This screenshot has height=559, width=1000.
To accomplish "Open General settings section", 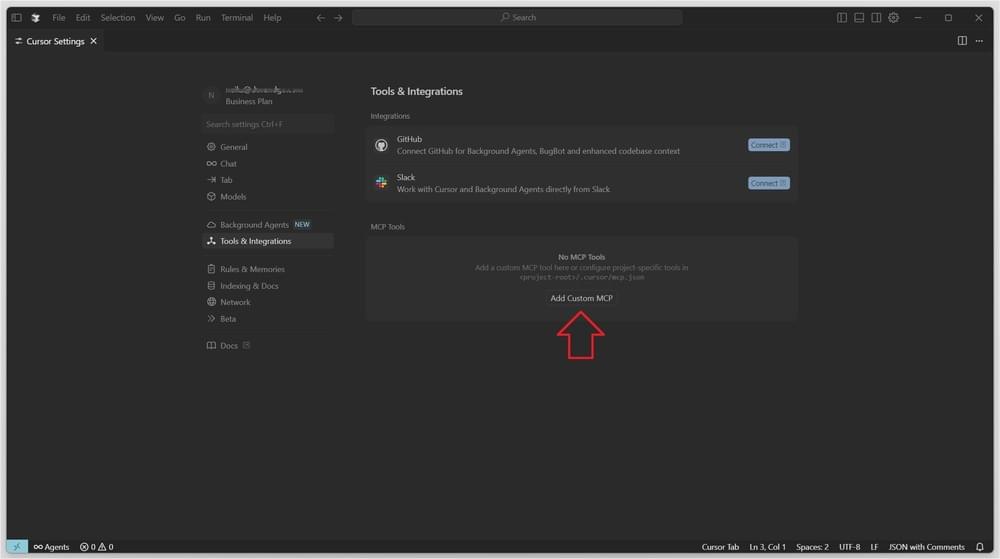I will coord(233,147).
